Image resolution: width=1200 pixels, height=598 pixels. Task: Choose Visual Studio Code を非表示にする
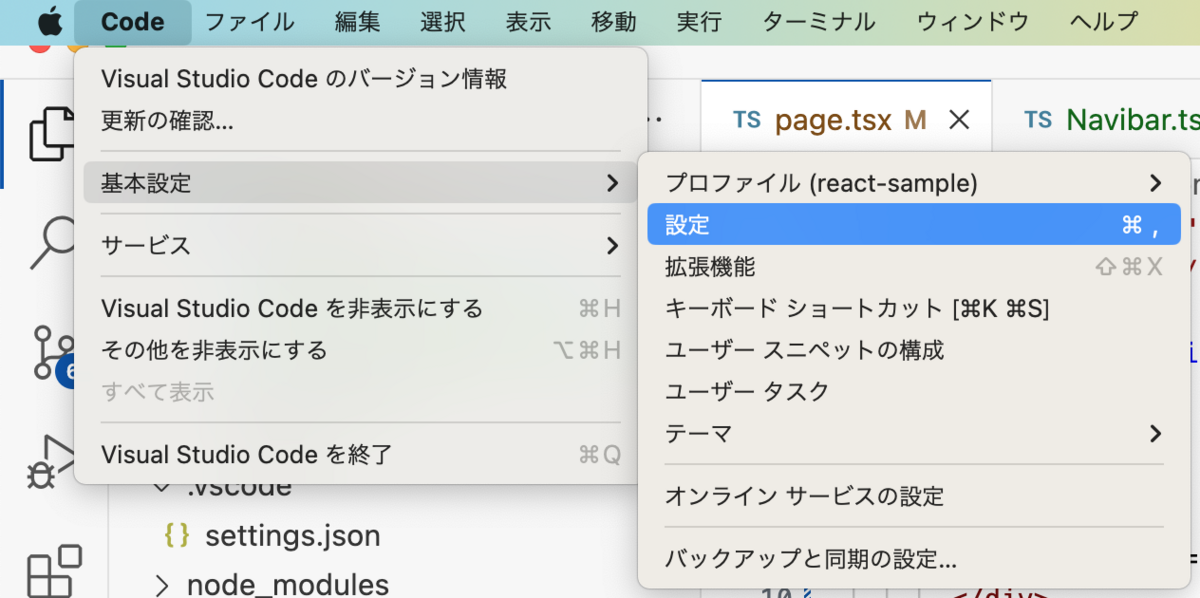click(x=360, y=308)
